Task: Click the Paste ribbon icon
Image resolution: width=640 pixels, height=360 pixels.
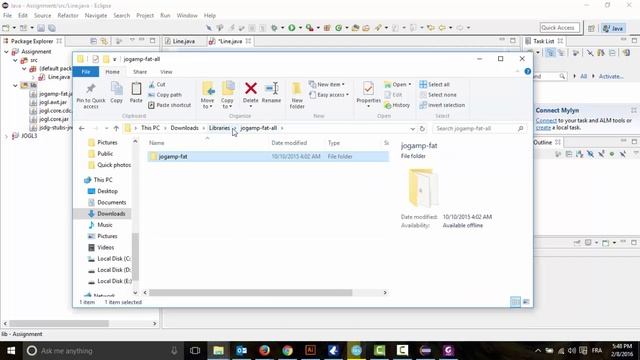Action: point(136,89)
